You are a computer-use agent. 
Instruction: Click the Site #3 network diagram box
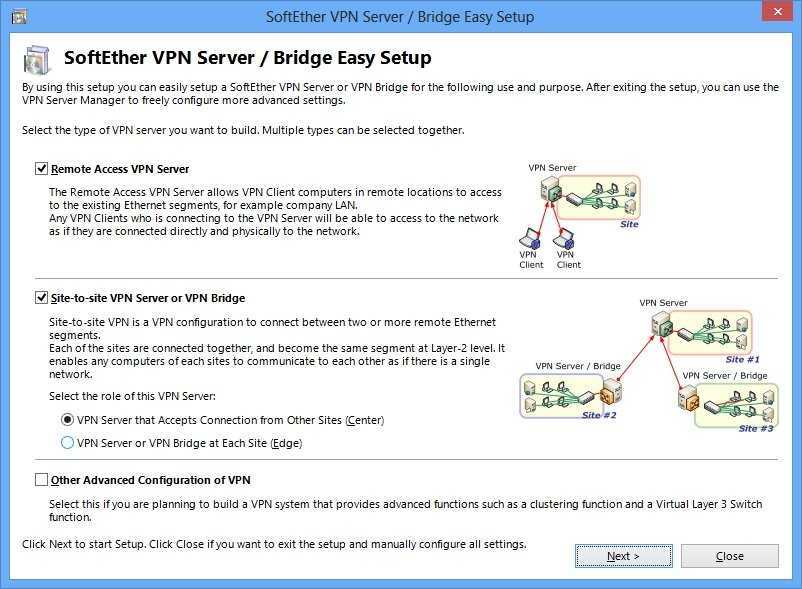pos(737,405)
